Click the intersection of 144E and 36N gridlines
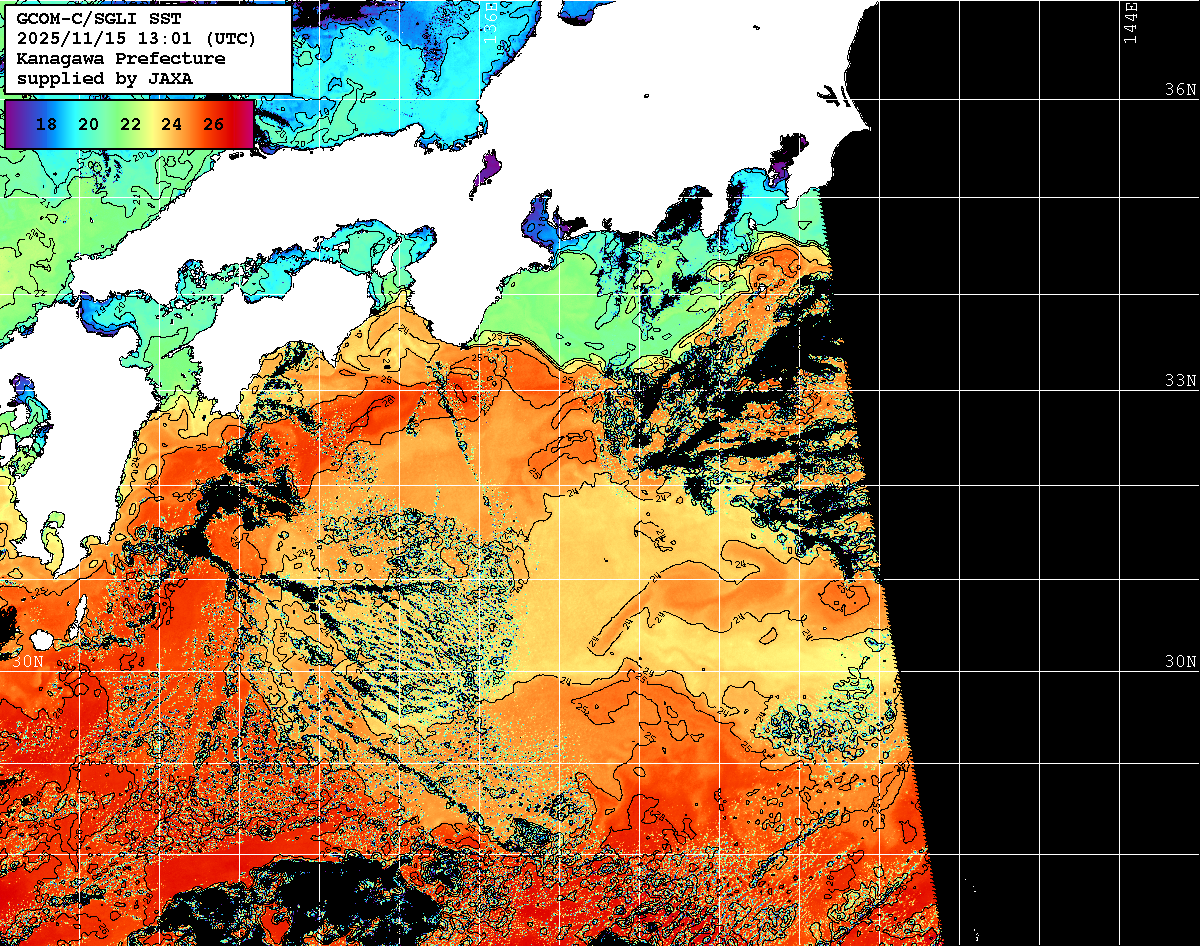Image resolution: width=1200 pixels, height=946 pixels. [x=1120, y=100]
